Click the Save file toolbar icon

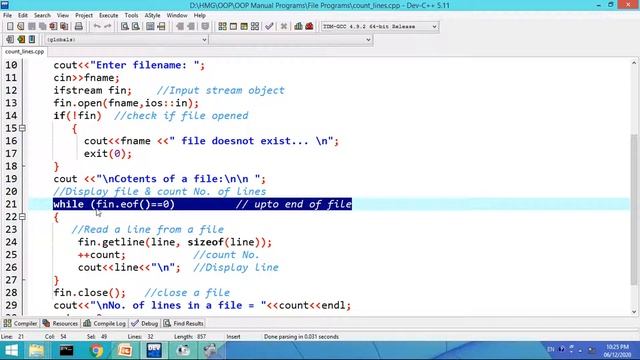pos(31,27)
